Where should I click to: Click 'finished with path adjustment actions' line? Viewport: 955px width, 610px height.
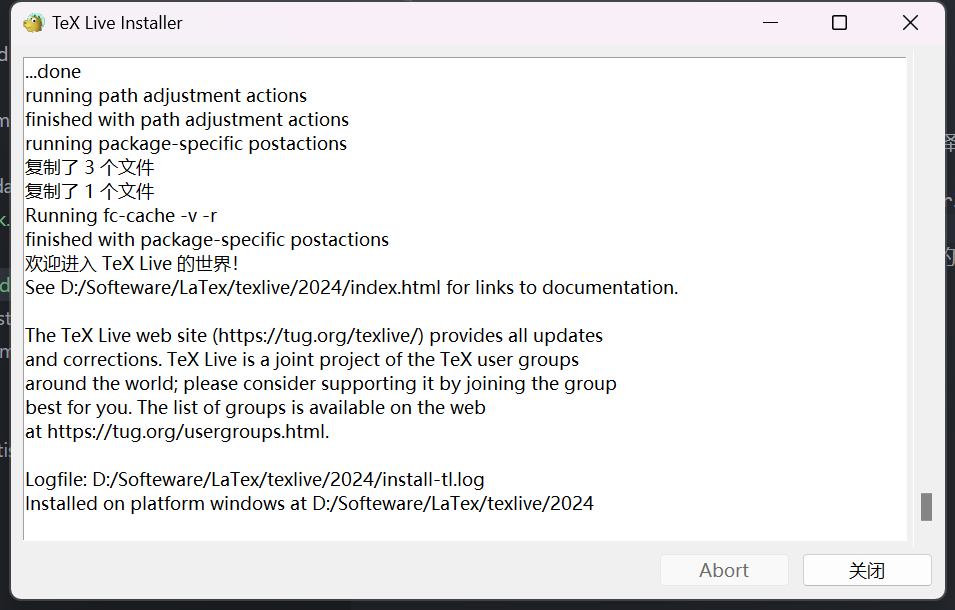coord(187,119)
